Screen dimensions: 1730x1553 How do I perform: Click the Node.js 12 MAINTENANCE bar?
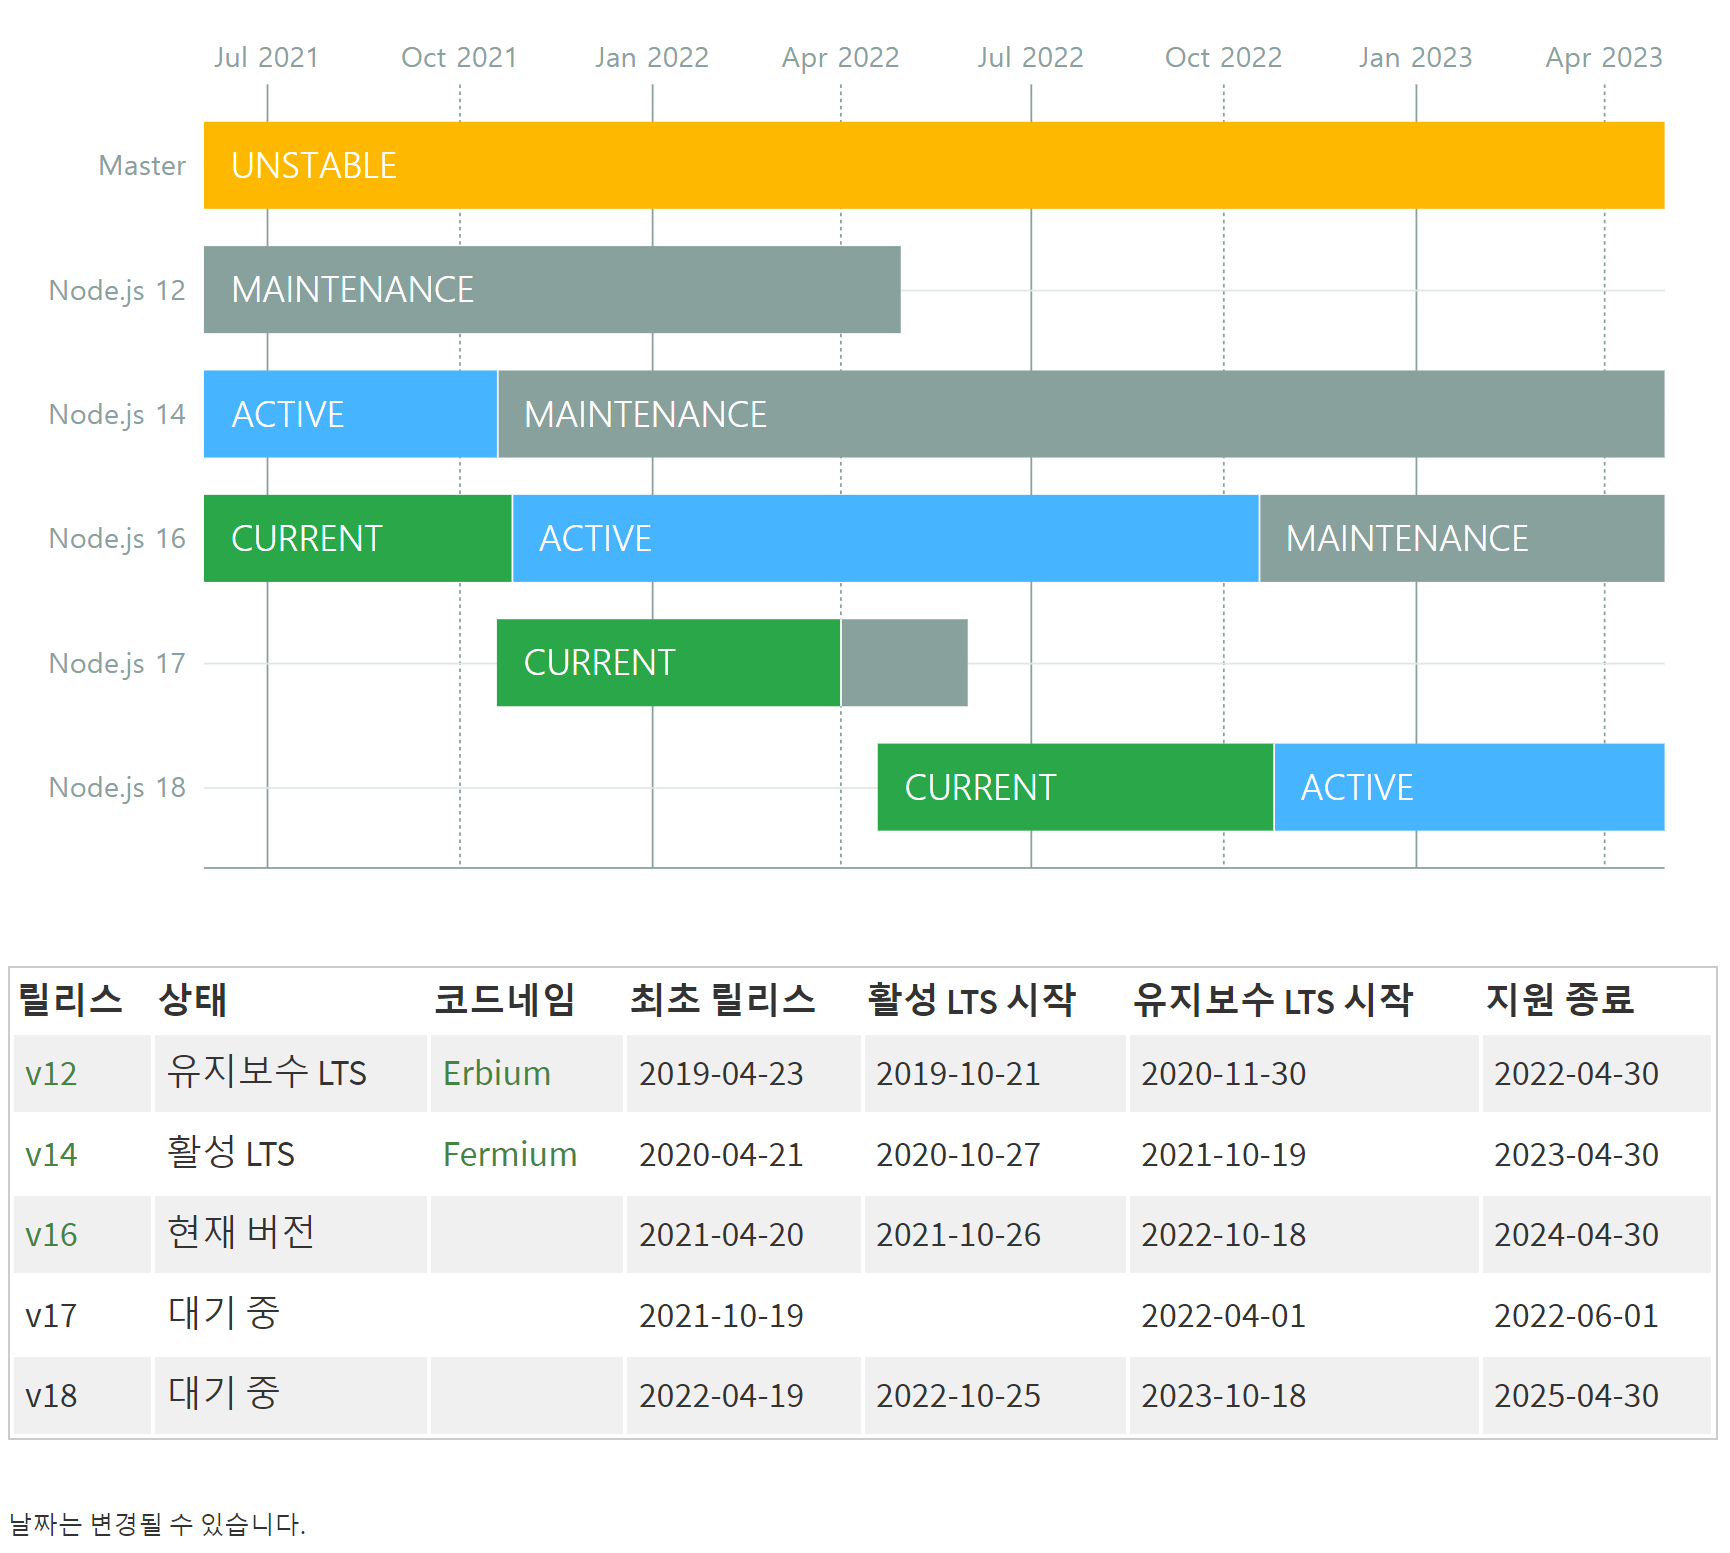click(x=552, y=290)
